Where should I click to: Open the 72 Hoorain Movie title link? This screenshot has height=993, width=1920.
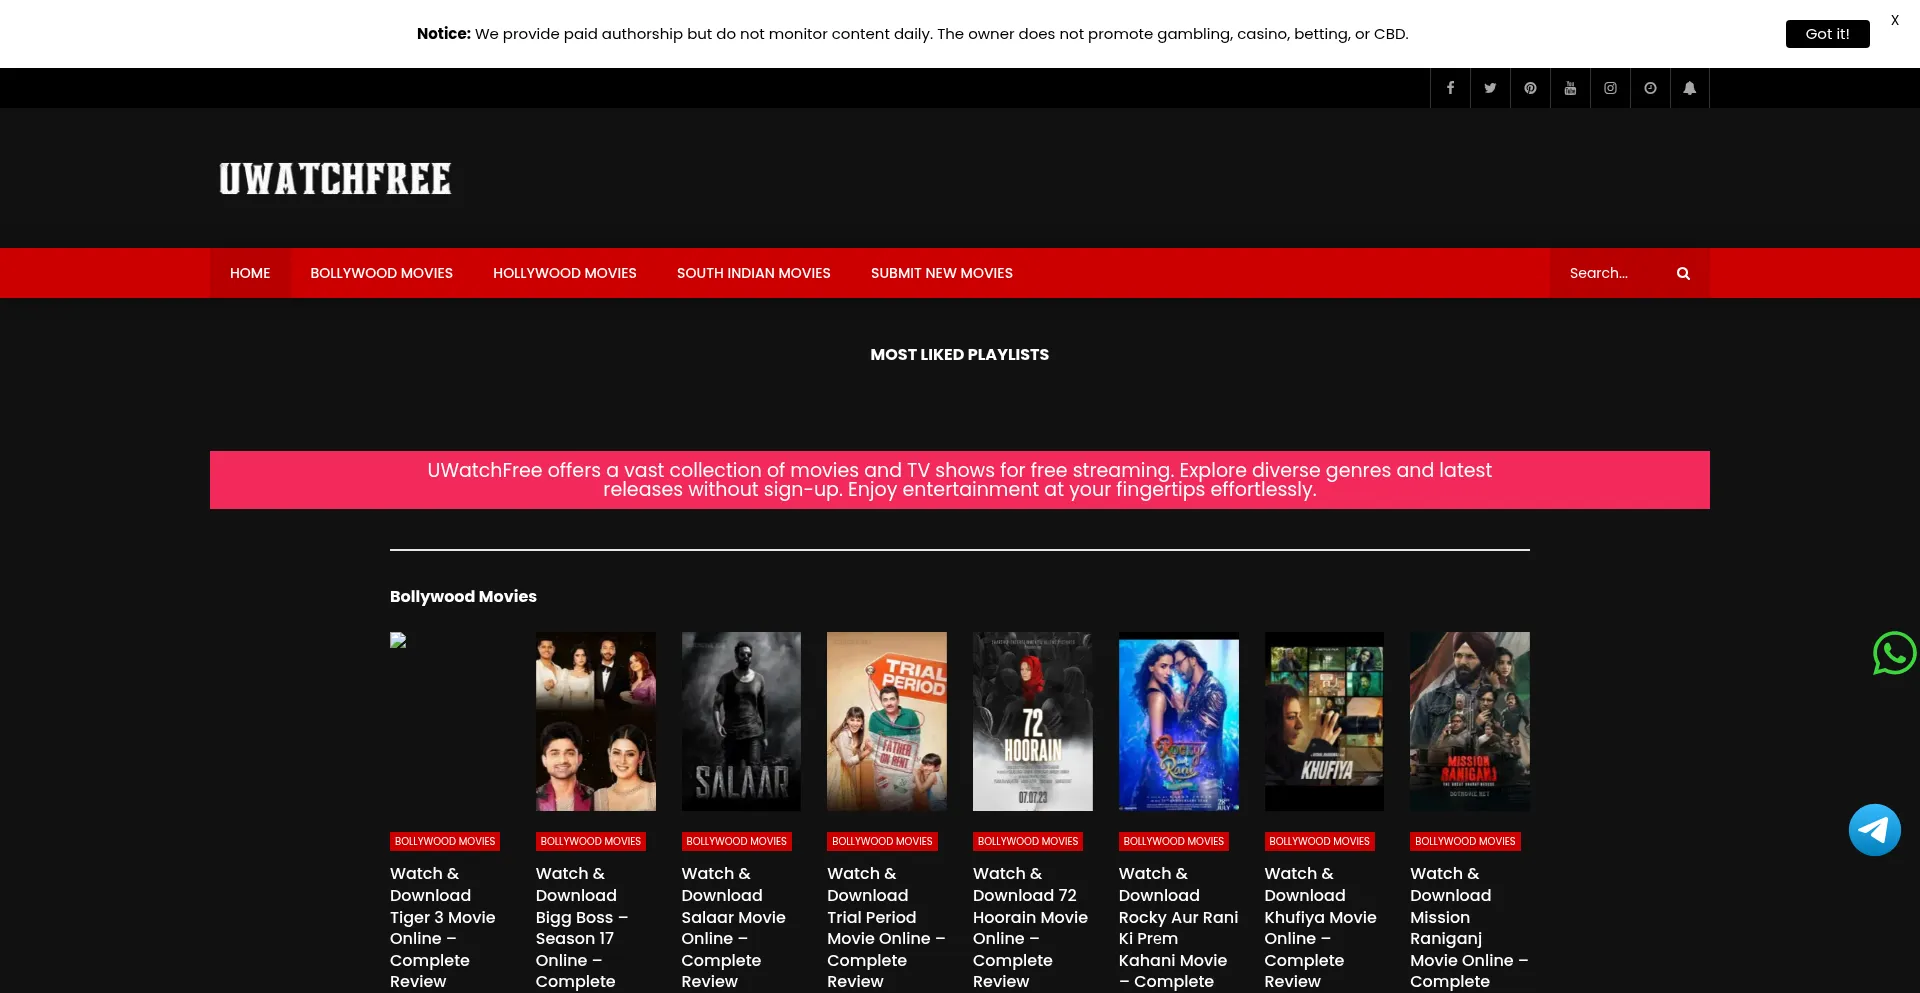pyautogui.click(x=1030, y=928)
